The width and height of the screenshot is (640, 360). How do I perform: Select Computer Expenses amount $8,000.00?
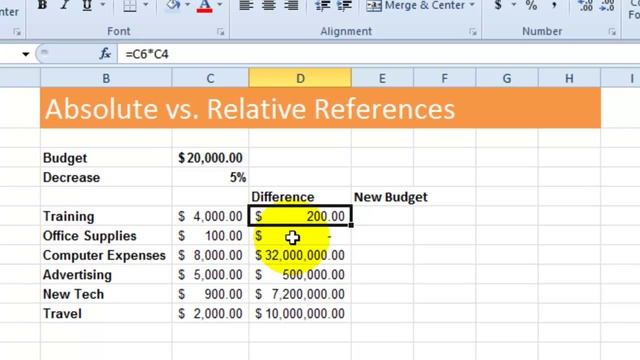click(210, 256)
